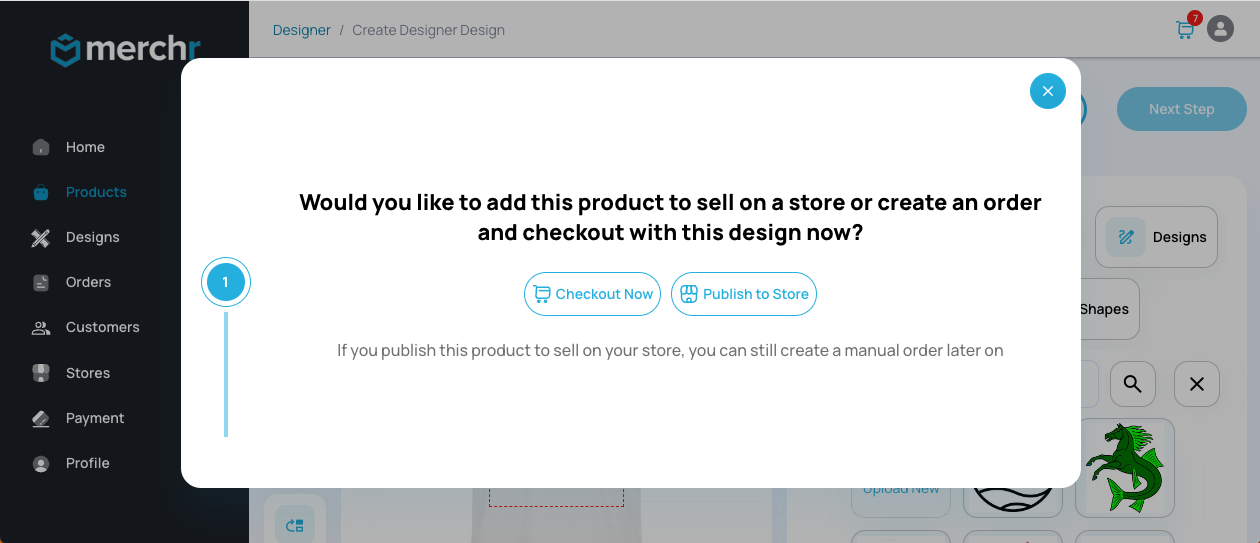This screenshot has width=1260, height=543.
Task: Click the Orders document icon
Action: (x=41, y=283)
